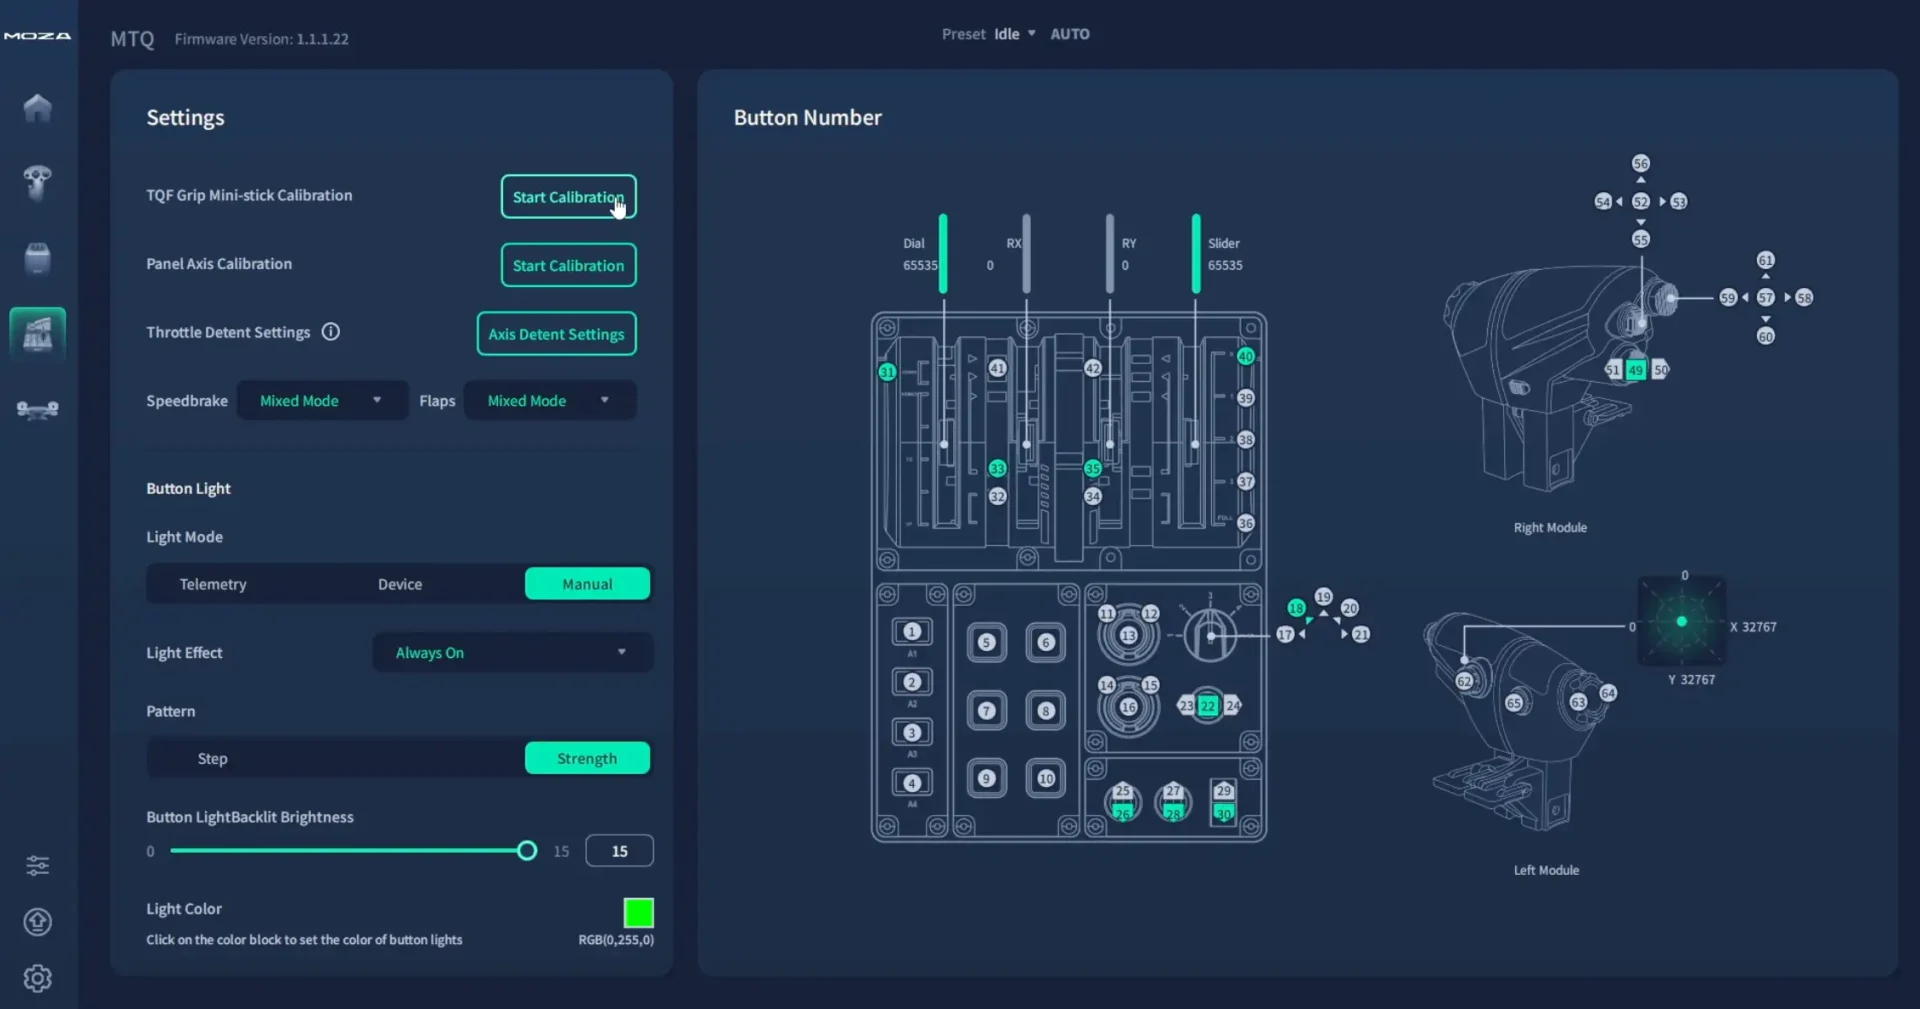Click the Throttle Detent Settings info icon
The width and height of the screenshot is (1920, 1009).
click(x=330, y=332)
